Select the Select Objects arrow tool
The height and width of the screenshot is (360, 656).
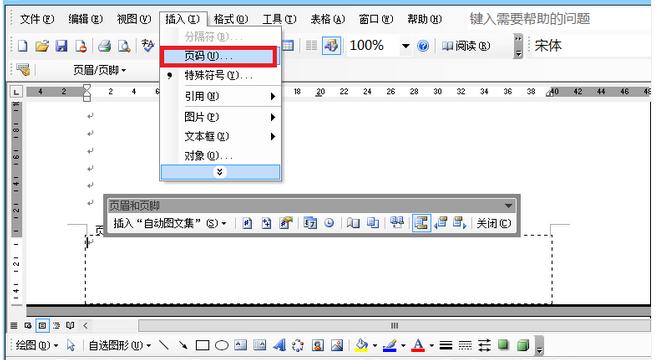click(x=71, y=345)
